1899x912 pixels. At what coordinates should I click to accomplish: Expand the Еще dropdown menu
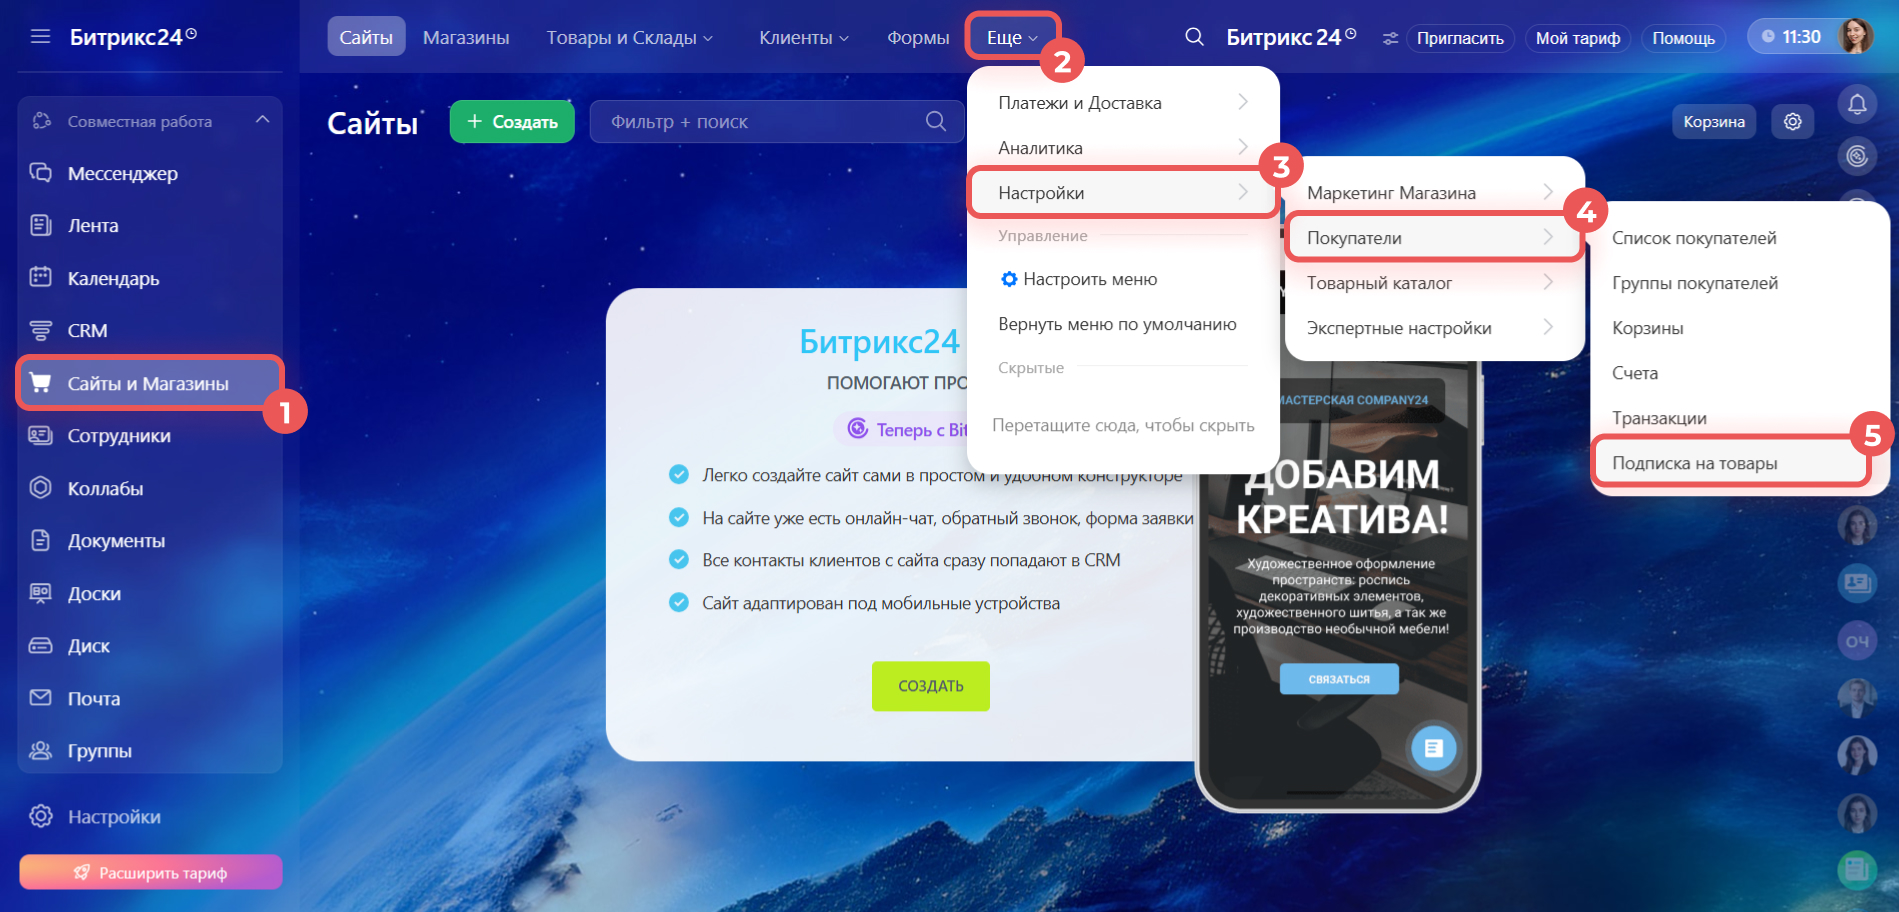pos(1012,38)
